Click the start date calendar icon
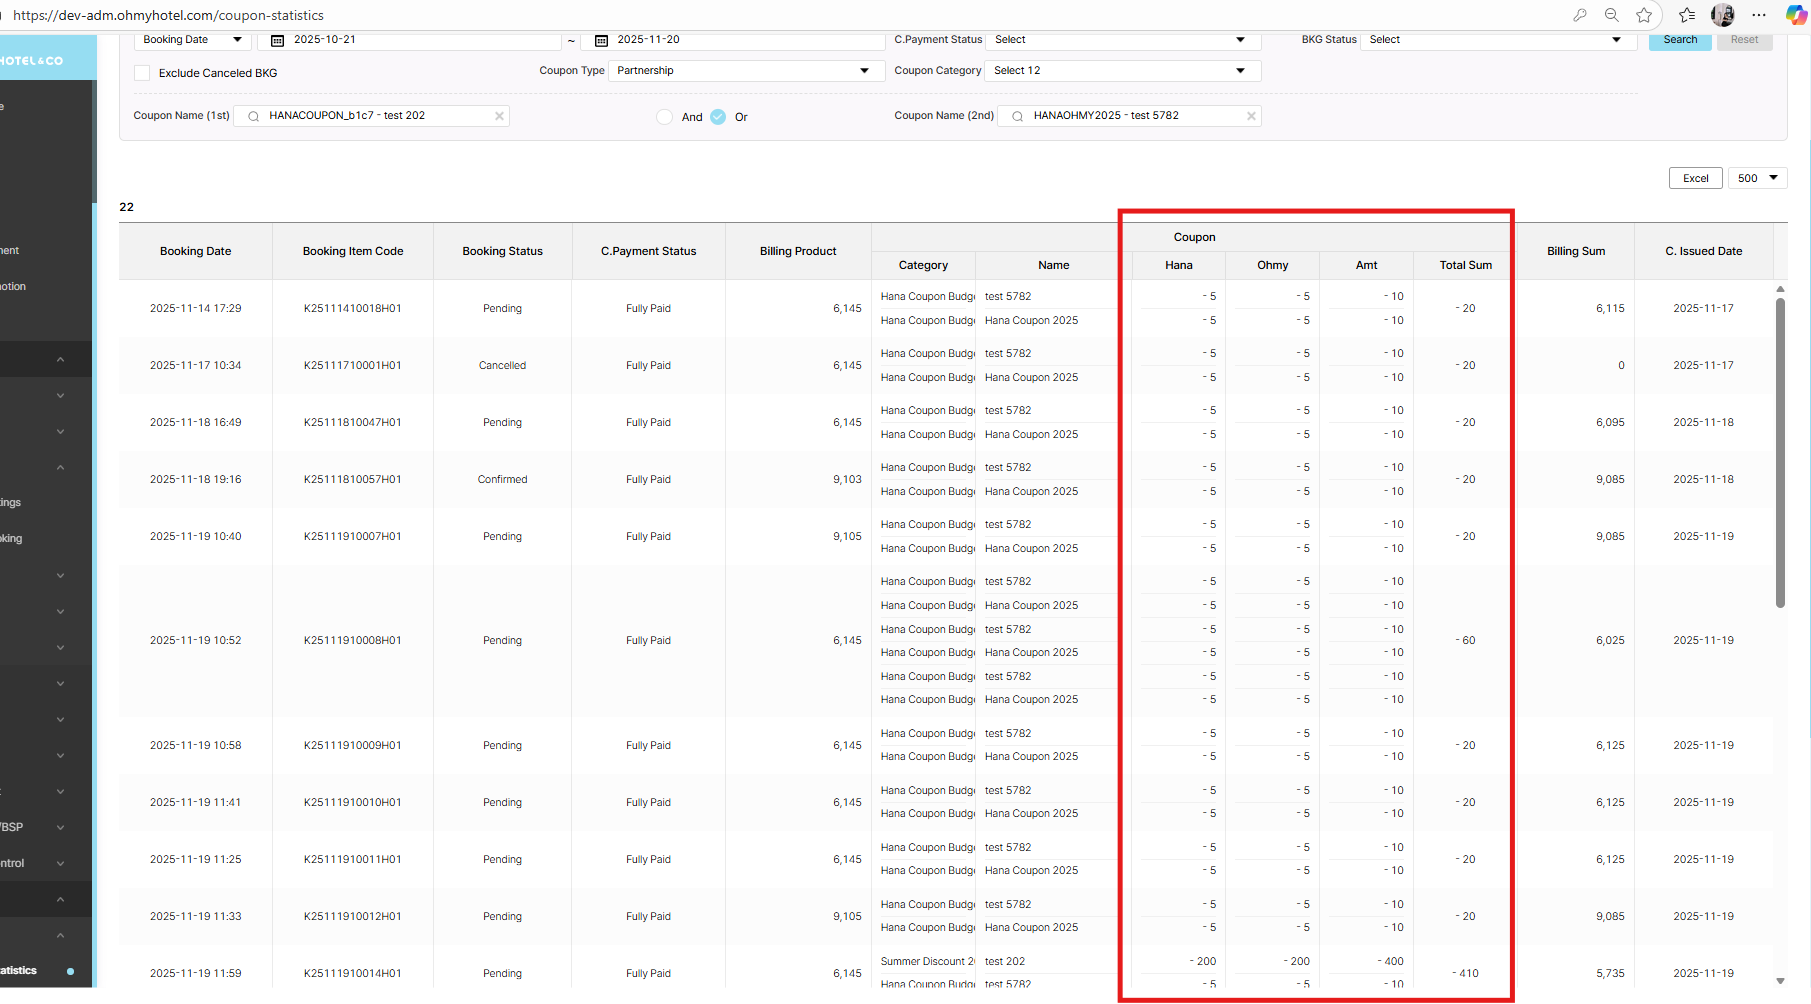 [278, 40]
